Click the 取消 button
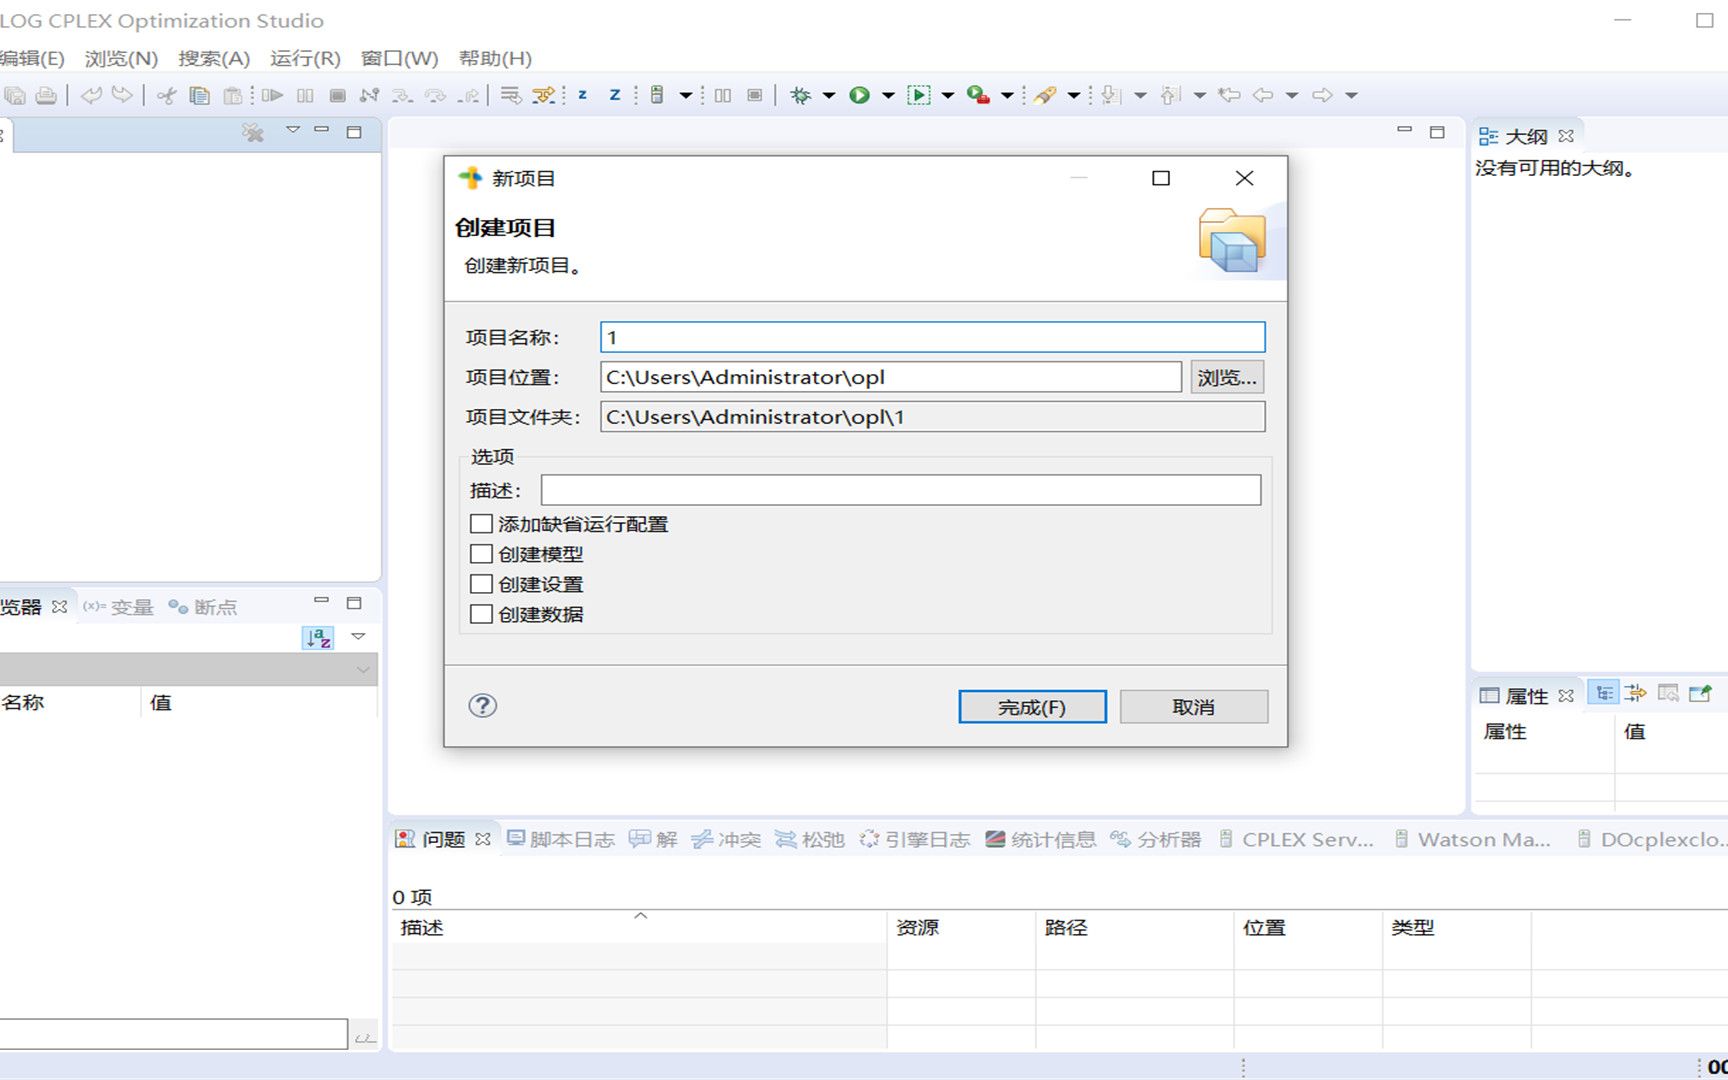 pos(1194,707)
